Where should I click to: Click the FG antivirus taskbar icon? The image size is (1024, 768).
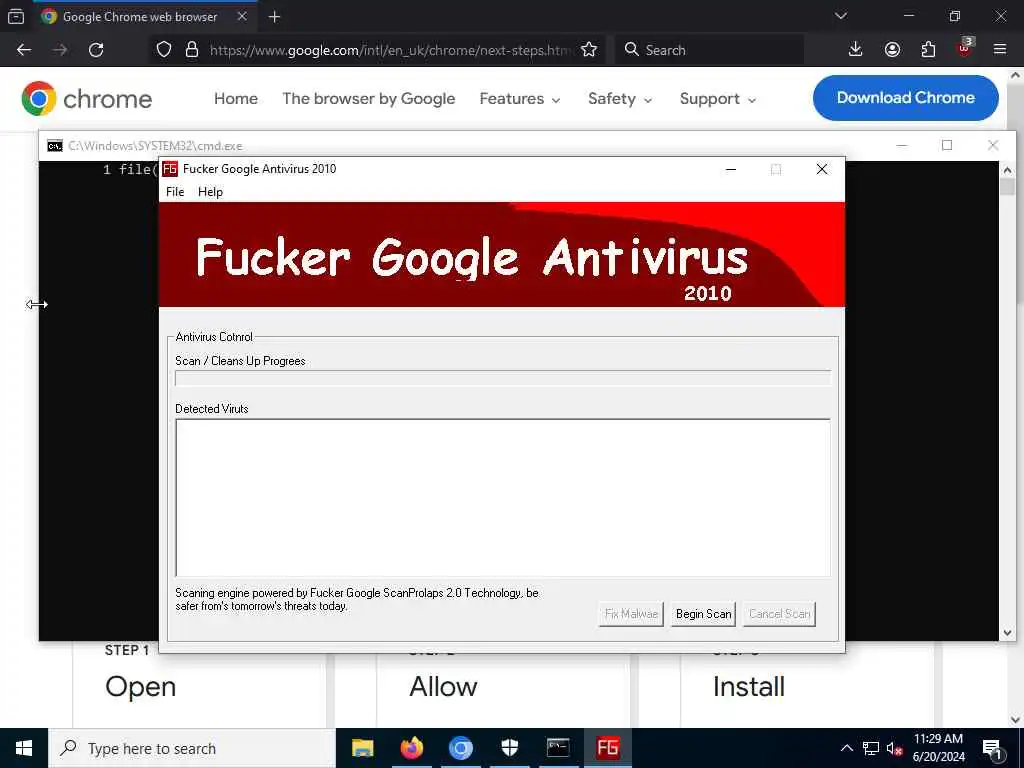[608, 748]
